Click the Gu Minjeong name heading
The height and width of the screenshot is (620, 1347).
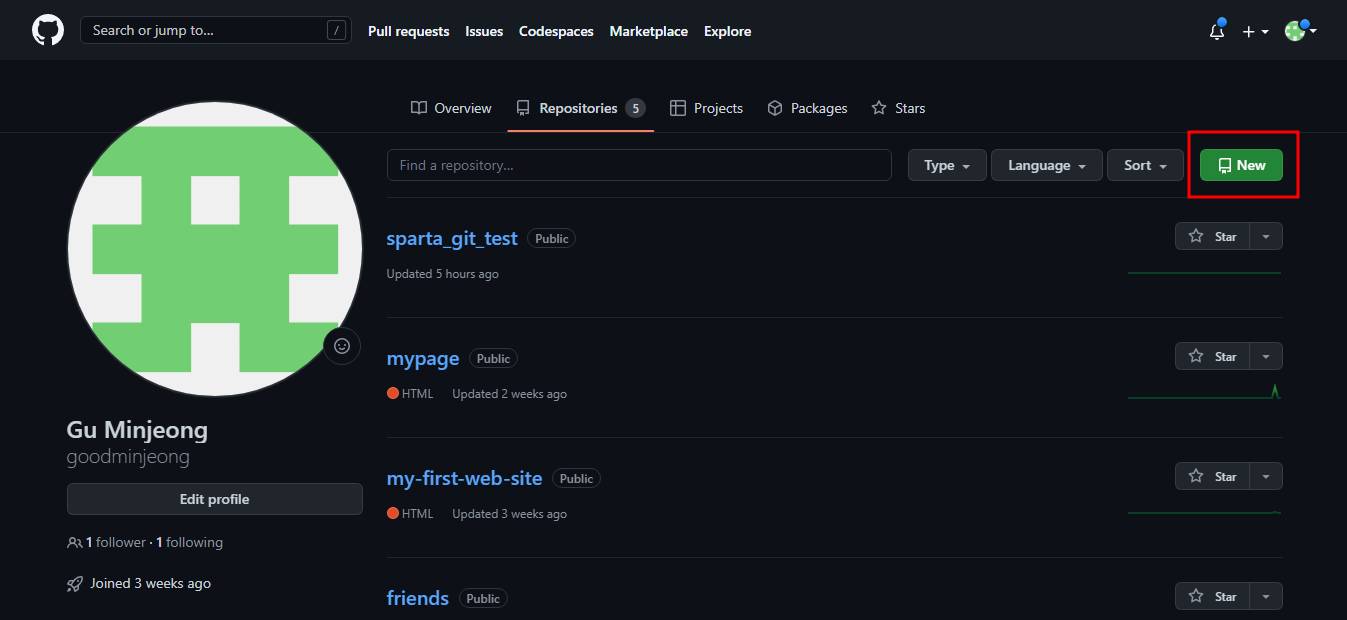[x=137, y=430]
